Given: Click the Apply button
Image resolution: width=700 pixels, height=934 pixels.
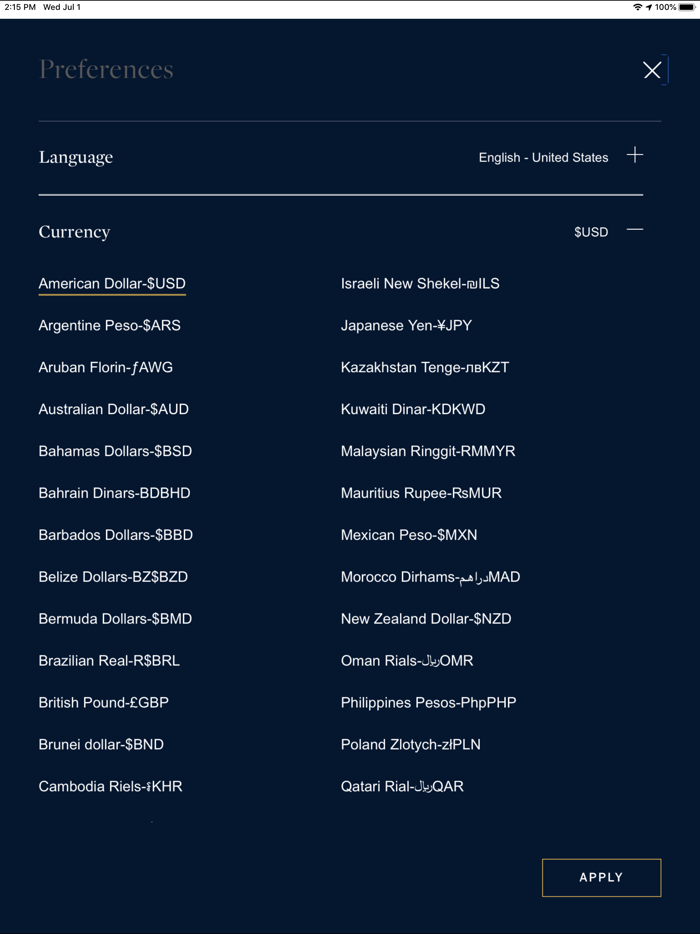Looking at the screenshot, I should tap(601, 877).
